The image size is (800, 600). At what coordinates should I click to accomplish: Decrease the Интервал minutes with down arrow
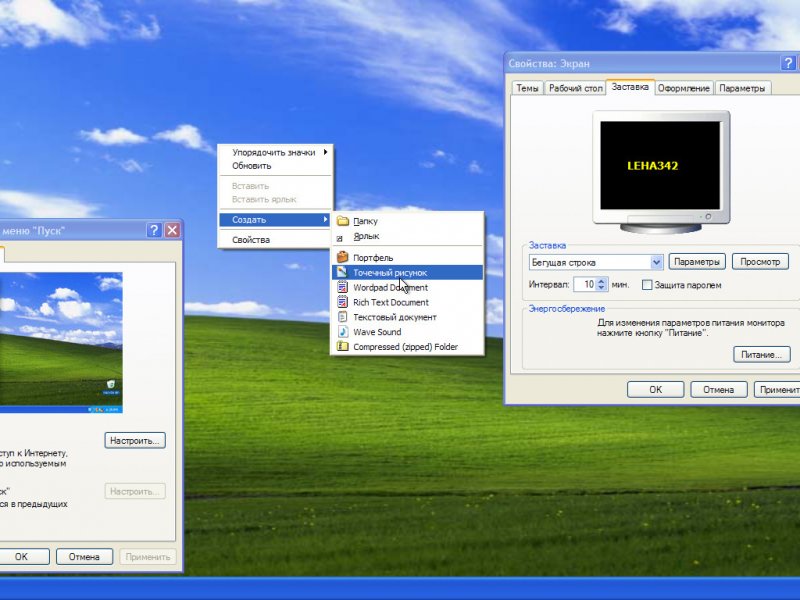pos(602,288)
